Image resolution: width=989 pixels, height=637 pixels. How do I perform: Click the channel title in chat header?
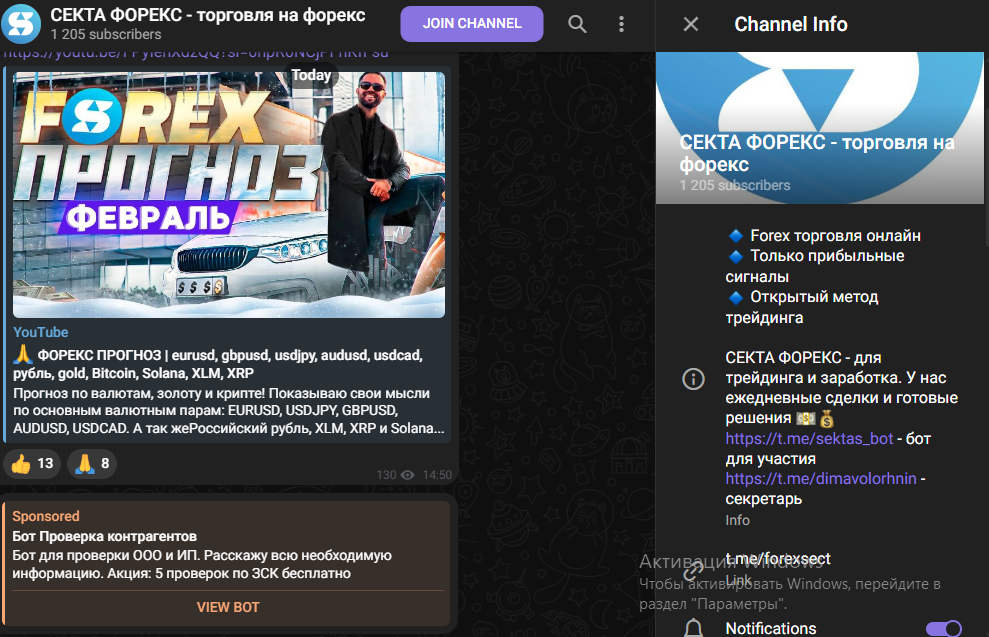click(x=208, y=15)
